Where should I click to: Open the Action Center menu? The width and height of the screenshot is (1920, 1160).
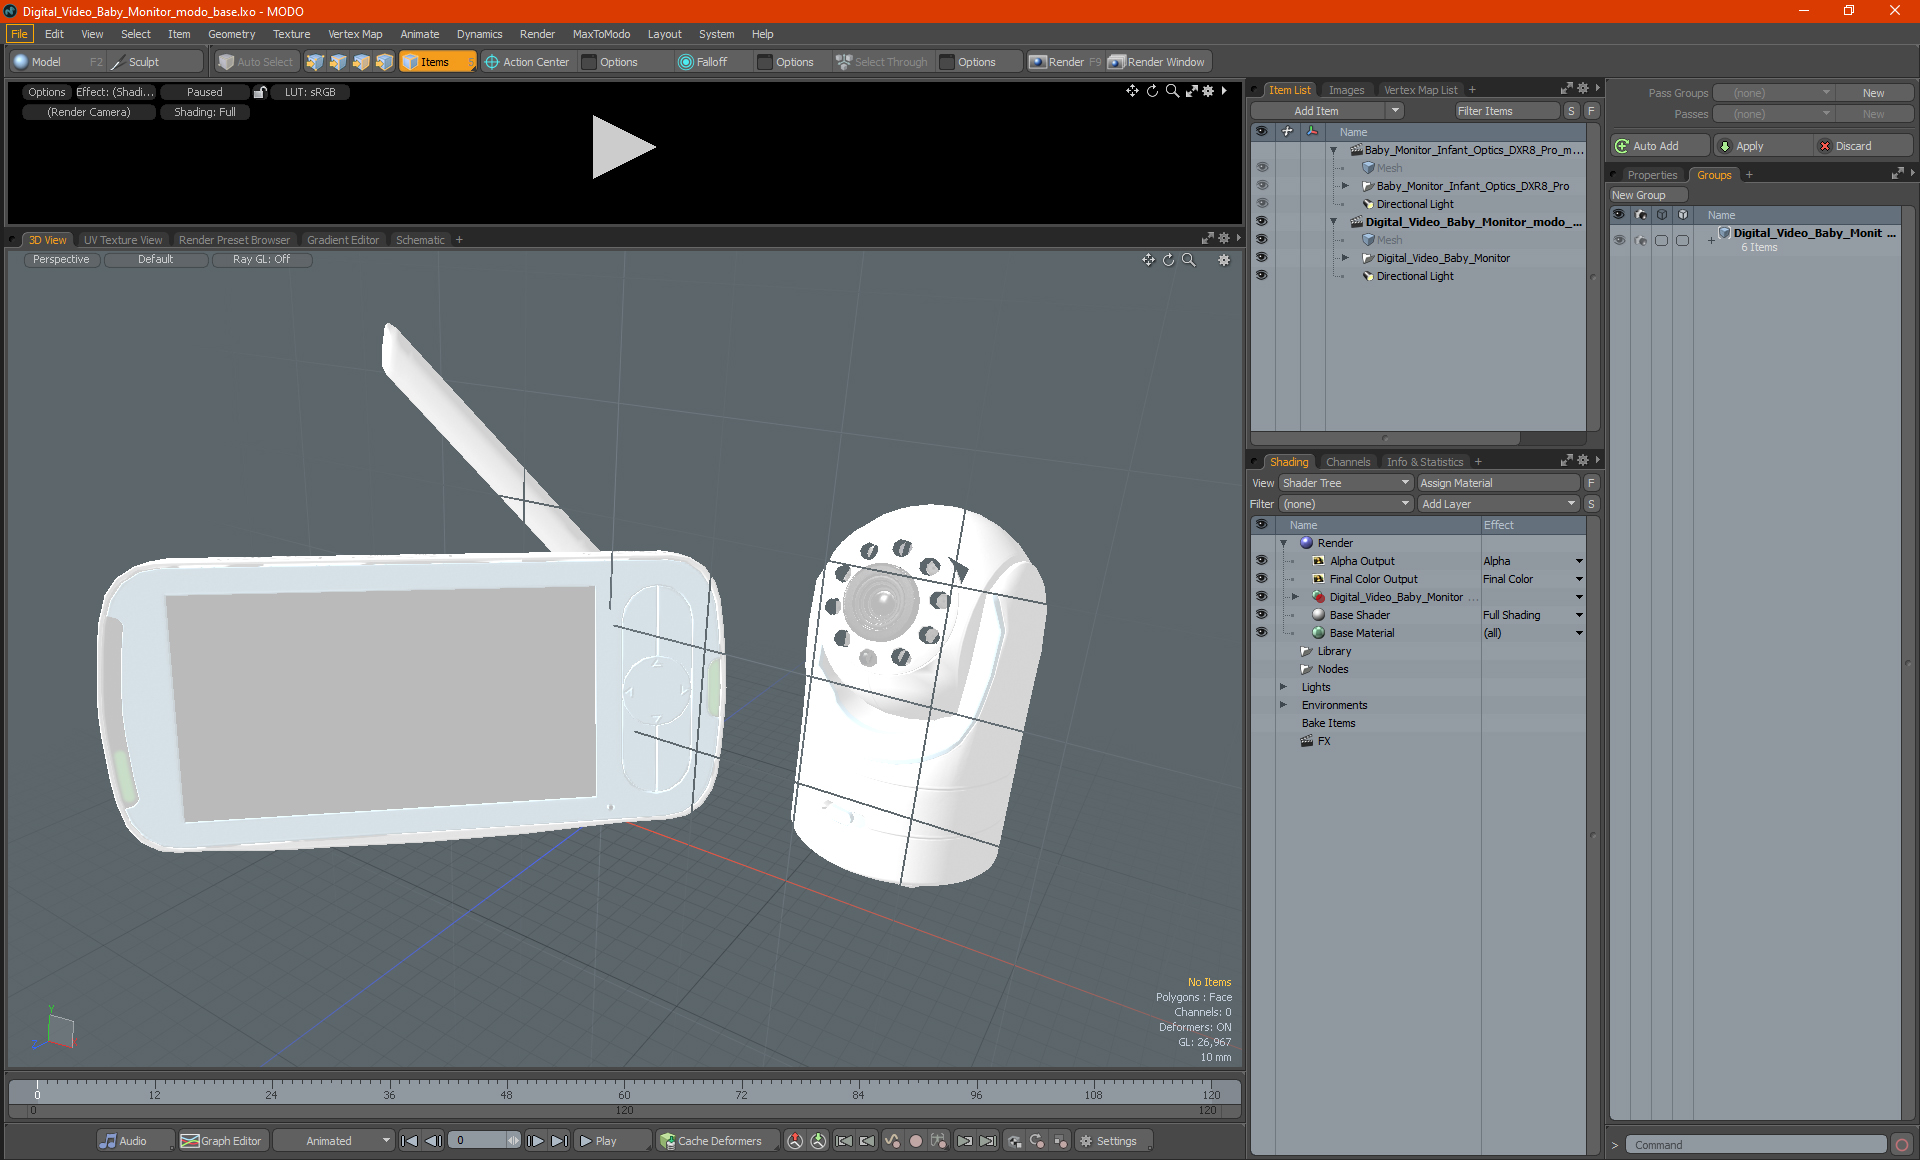[527, 62]
